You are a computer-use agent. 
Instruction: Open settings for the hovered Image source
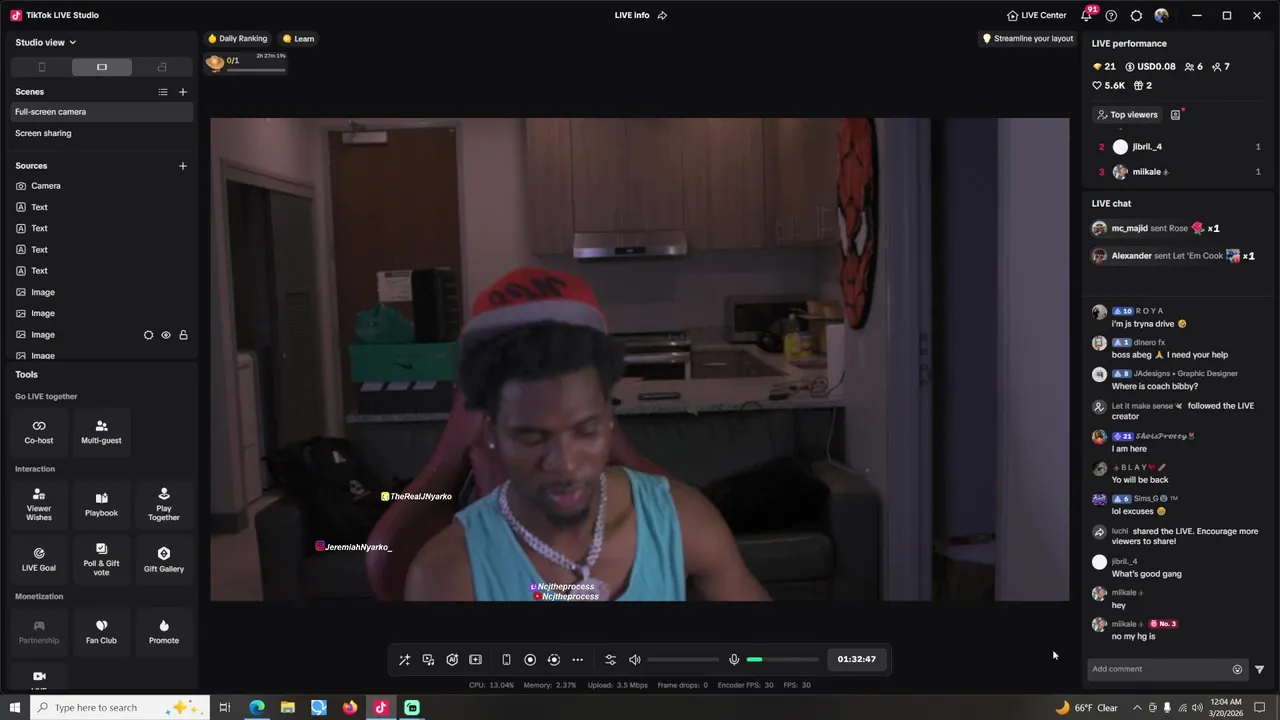(148, 335)
